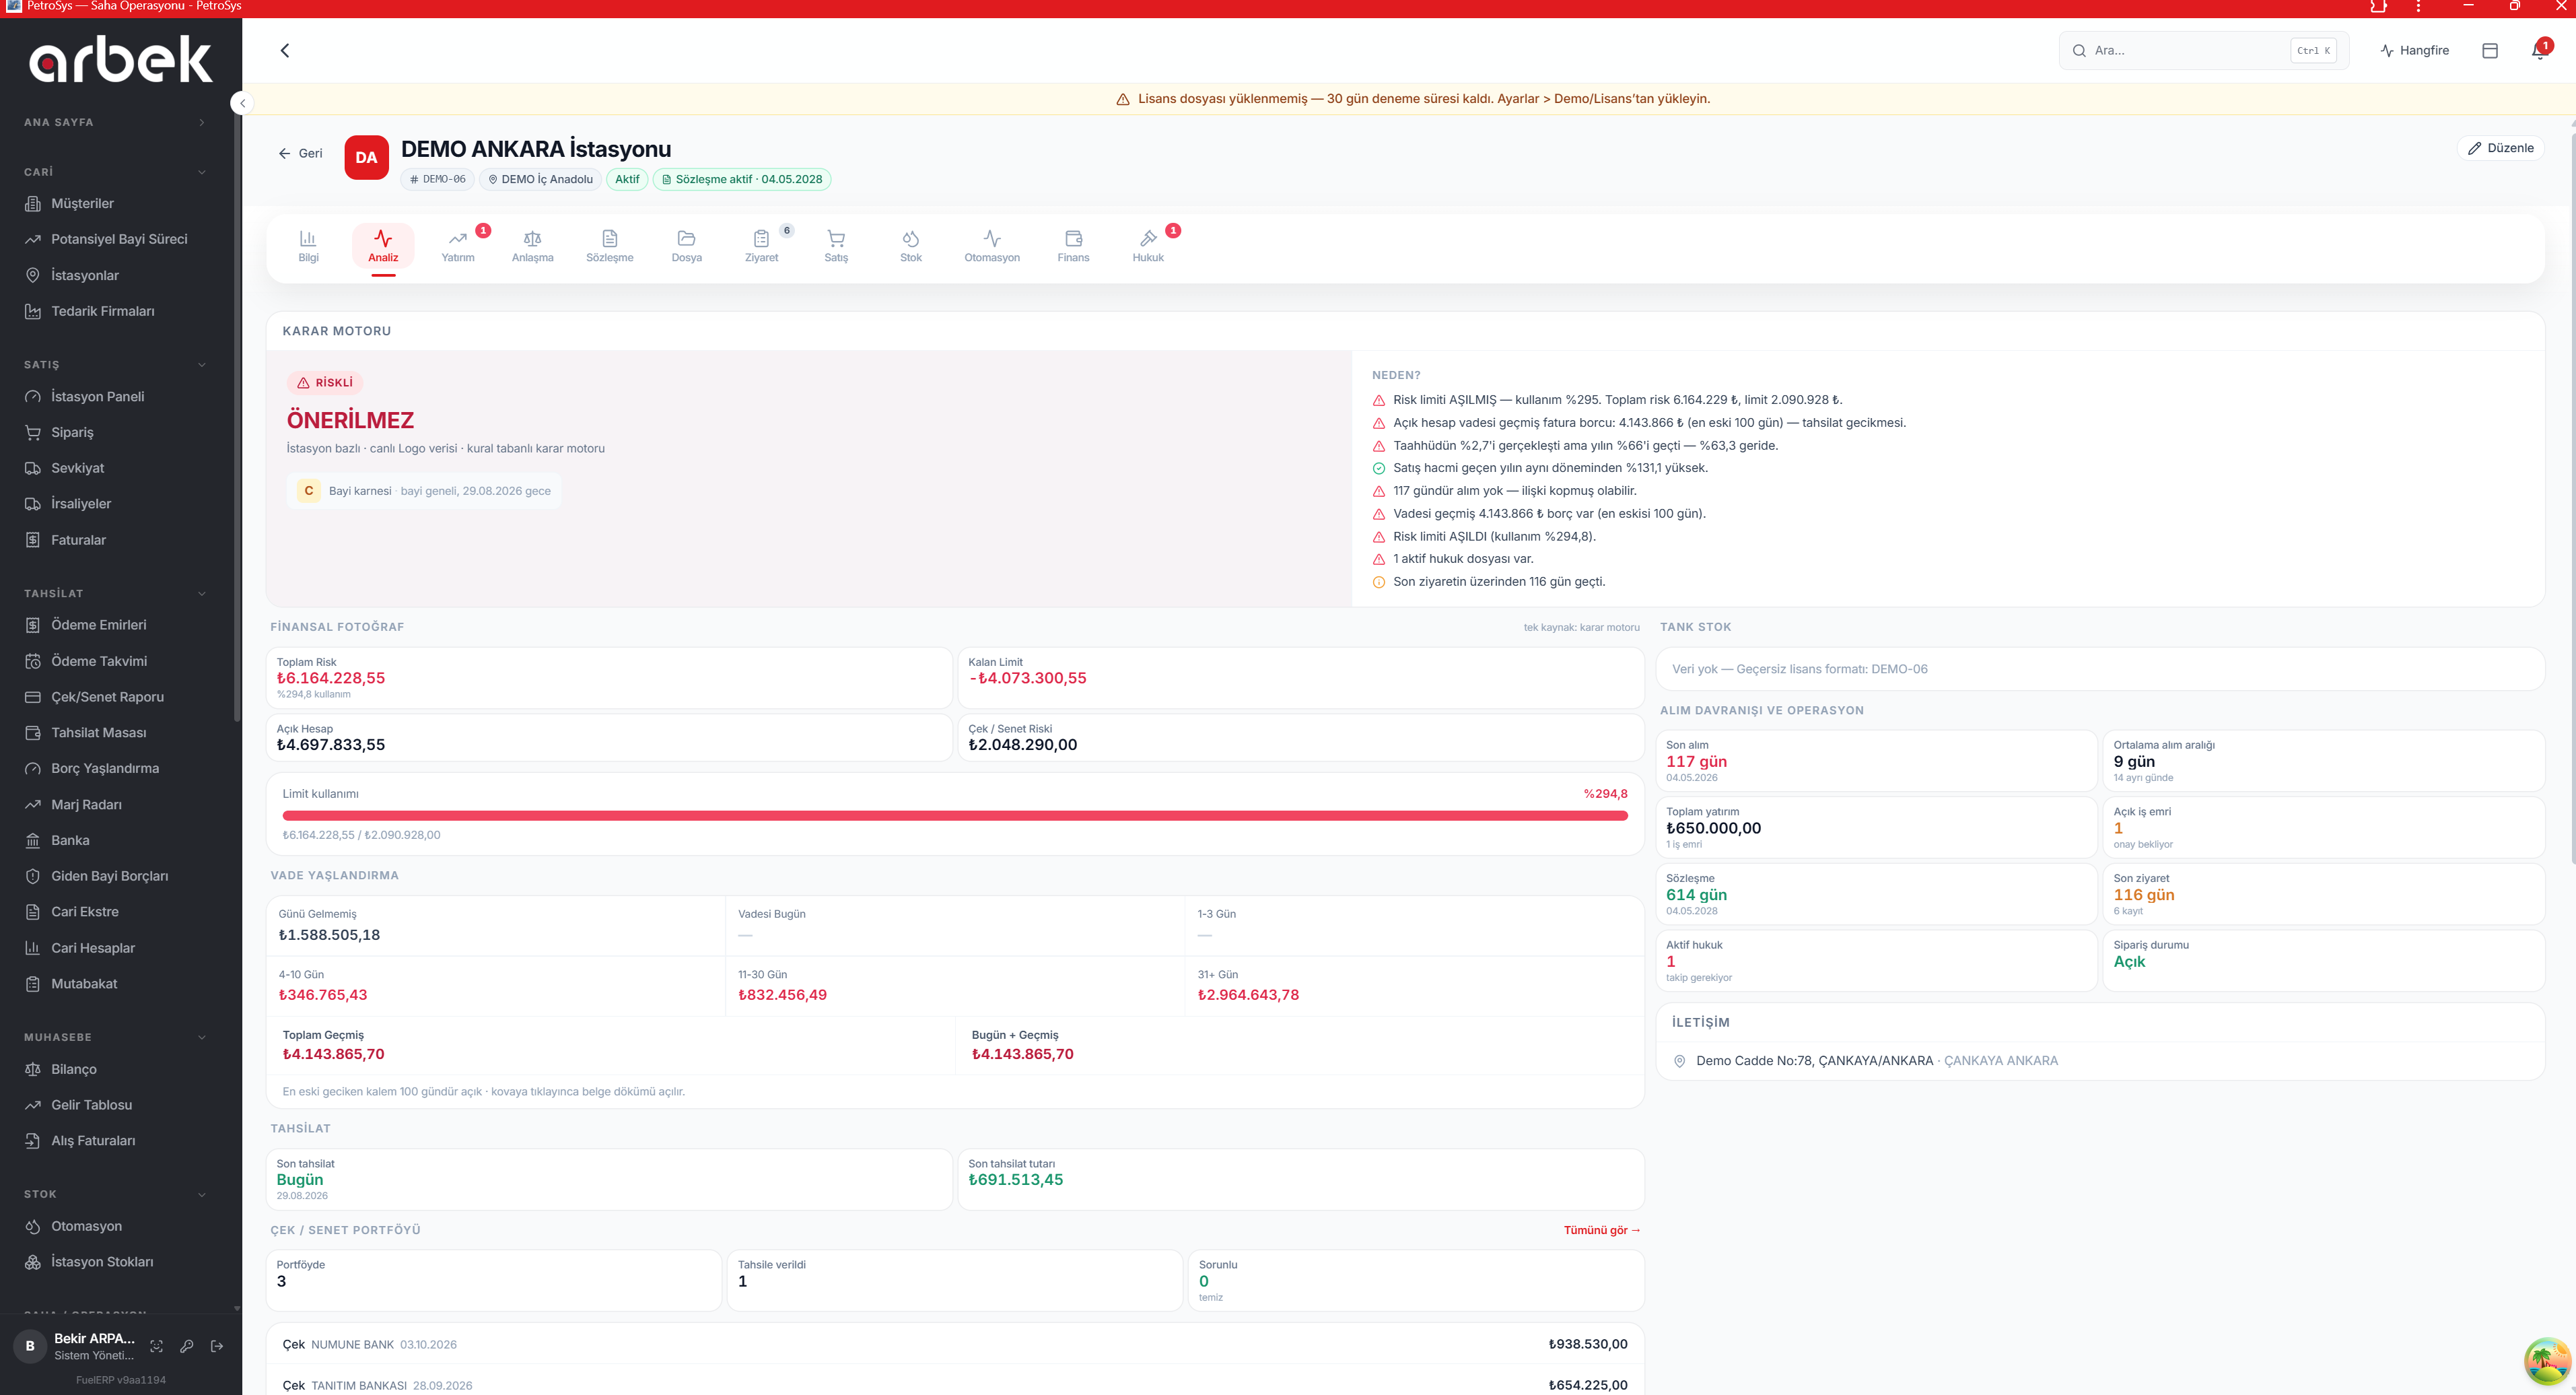Click the 31+ Gün aging bucket
The width and height of the screenshot is (2576, 1395).
point(1413,986)
